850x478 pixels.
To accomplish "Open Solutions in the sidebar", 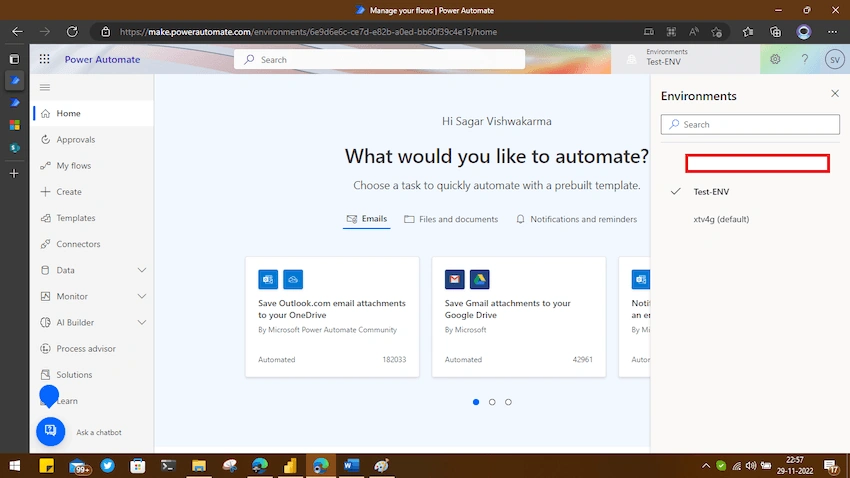I will 93,374.
